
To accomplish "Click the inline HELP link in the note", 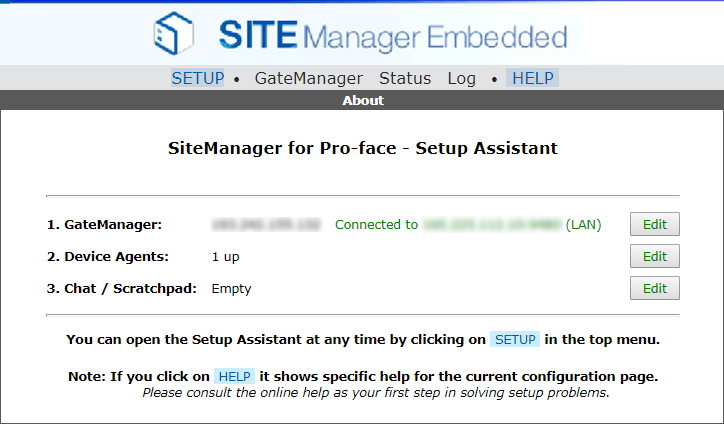I will coord(235,376).
